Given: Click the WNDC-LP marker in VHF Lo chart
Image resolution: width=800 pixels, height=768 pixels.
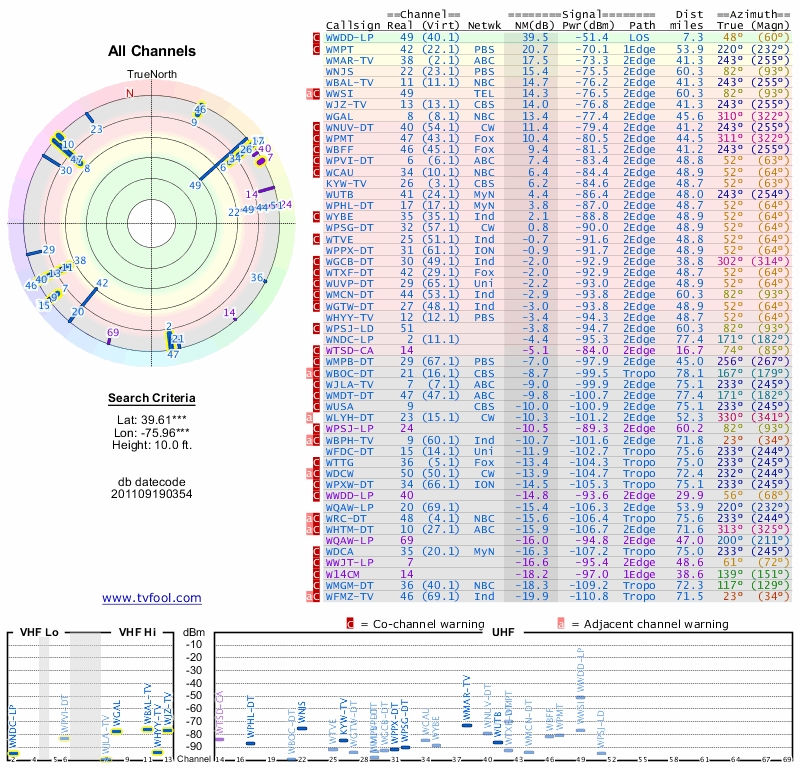Looking at the screenshot, I should tap(13, 753).
